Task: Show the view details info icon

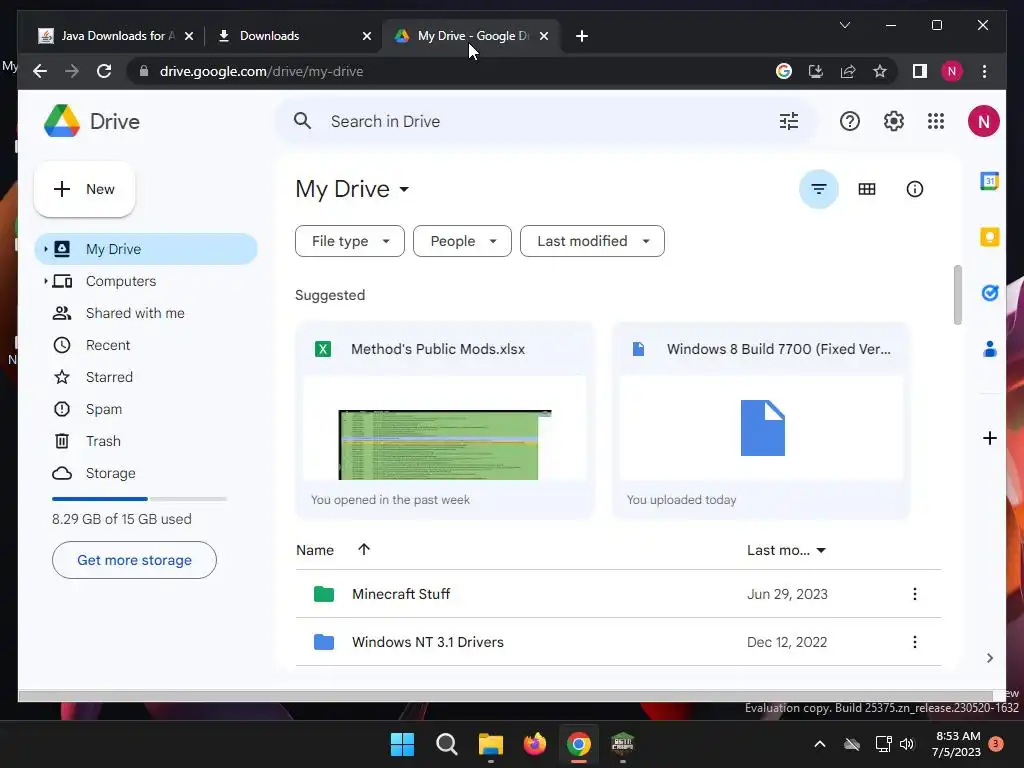Action: click(x=914, y=189)
